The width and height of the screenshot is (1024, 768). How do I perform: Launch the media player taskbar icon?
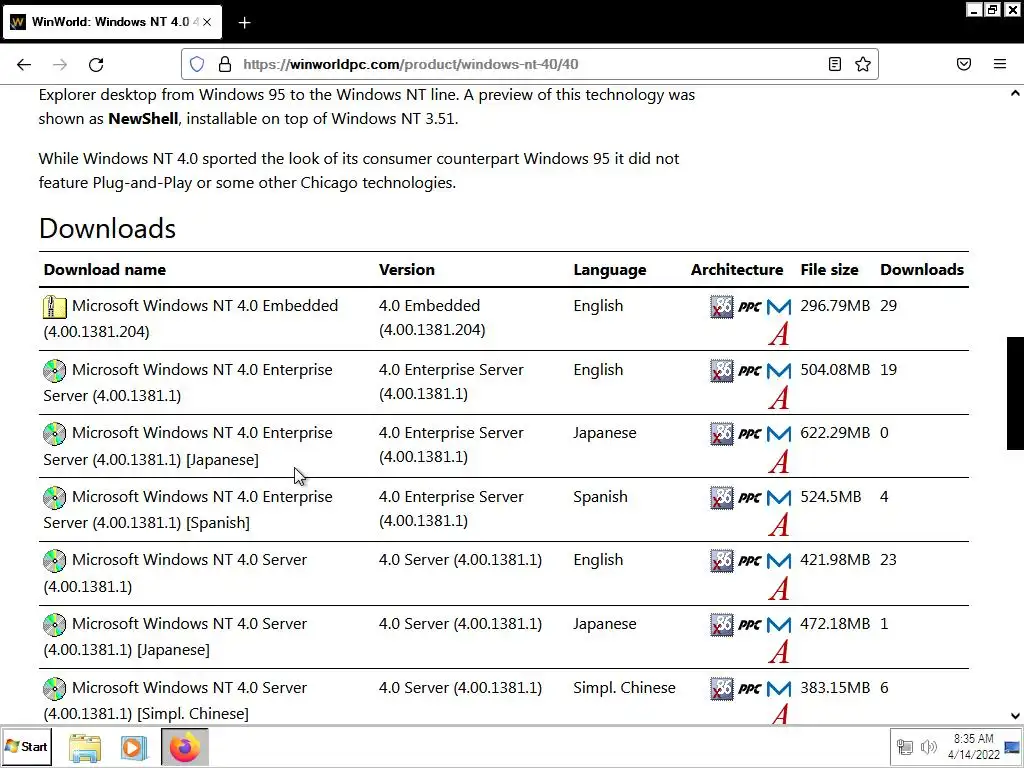(133, 747)
